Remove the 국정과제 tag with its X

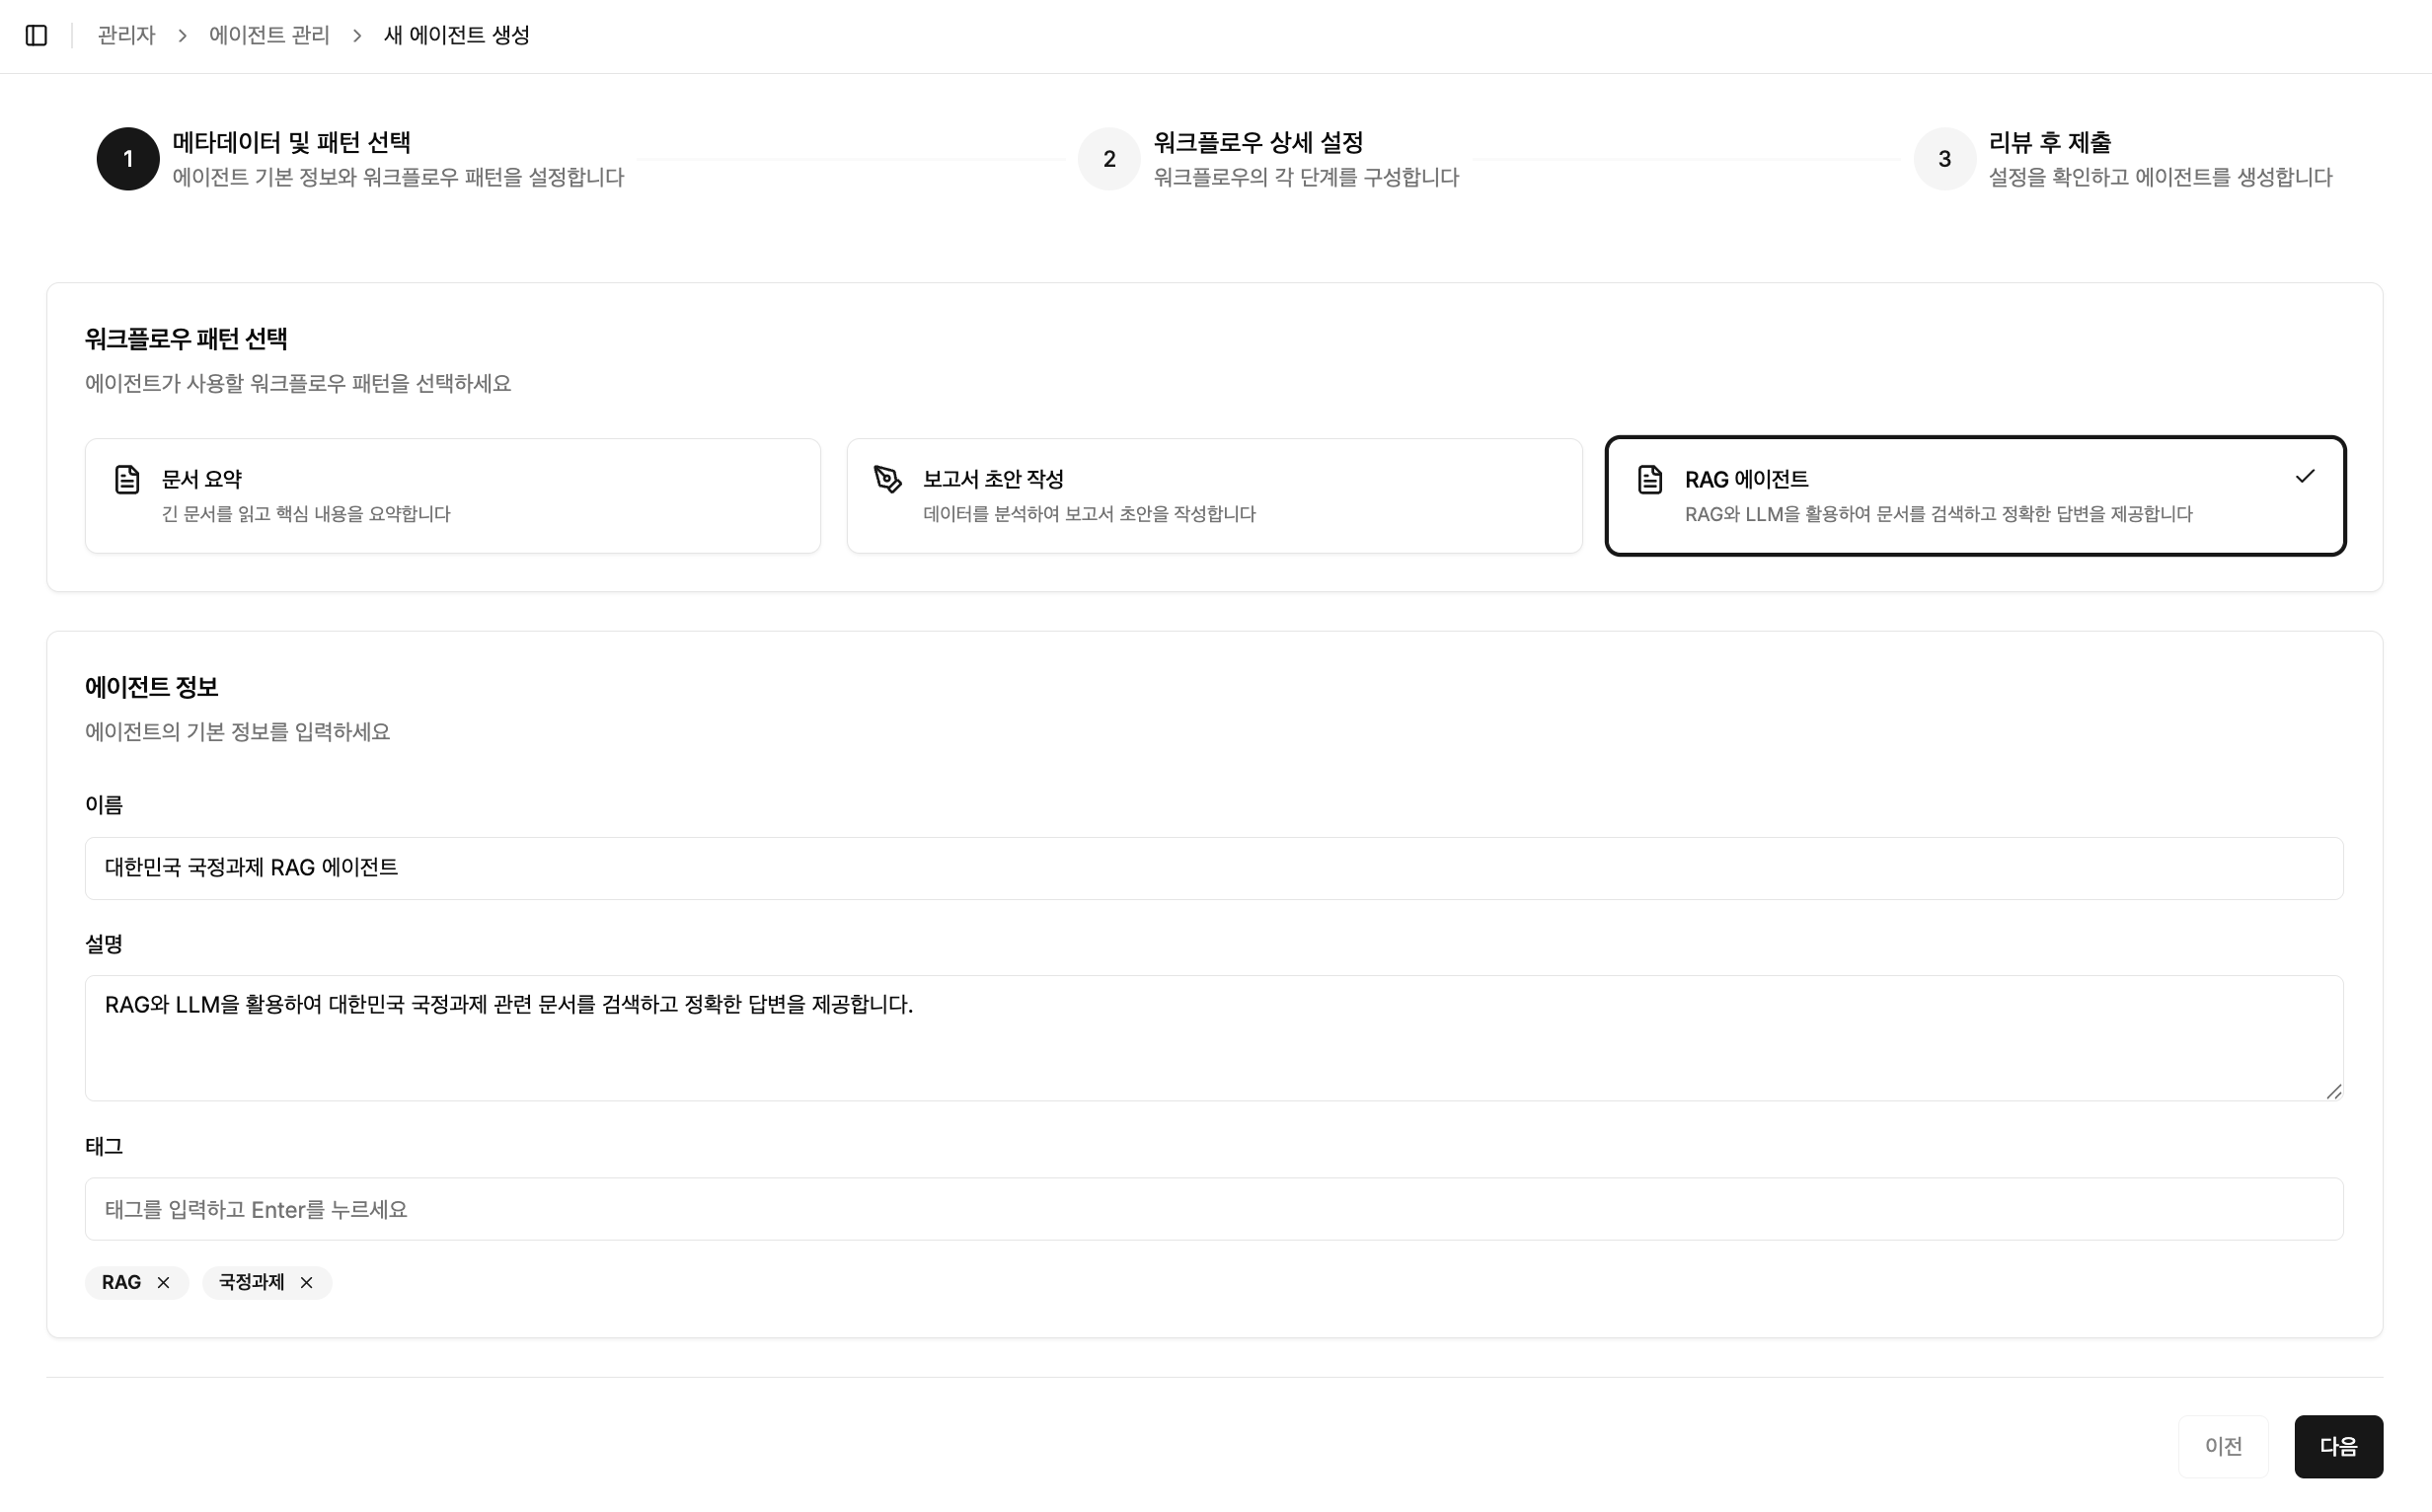click(307, 1283)
